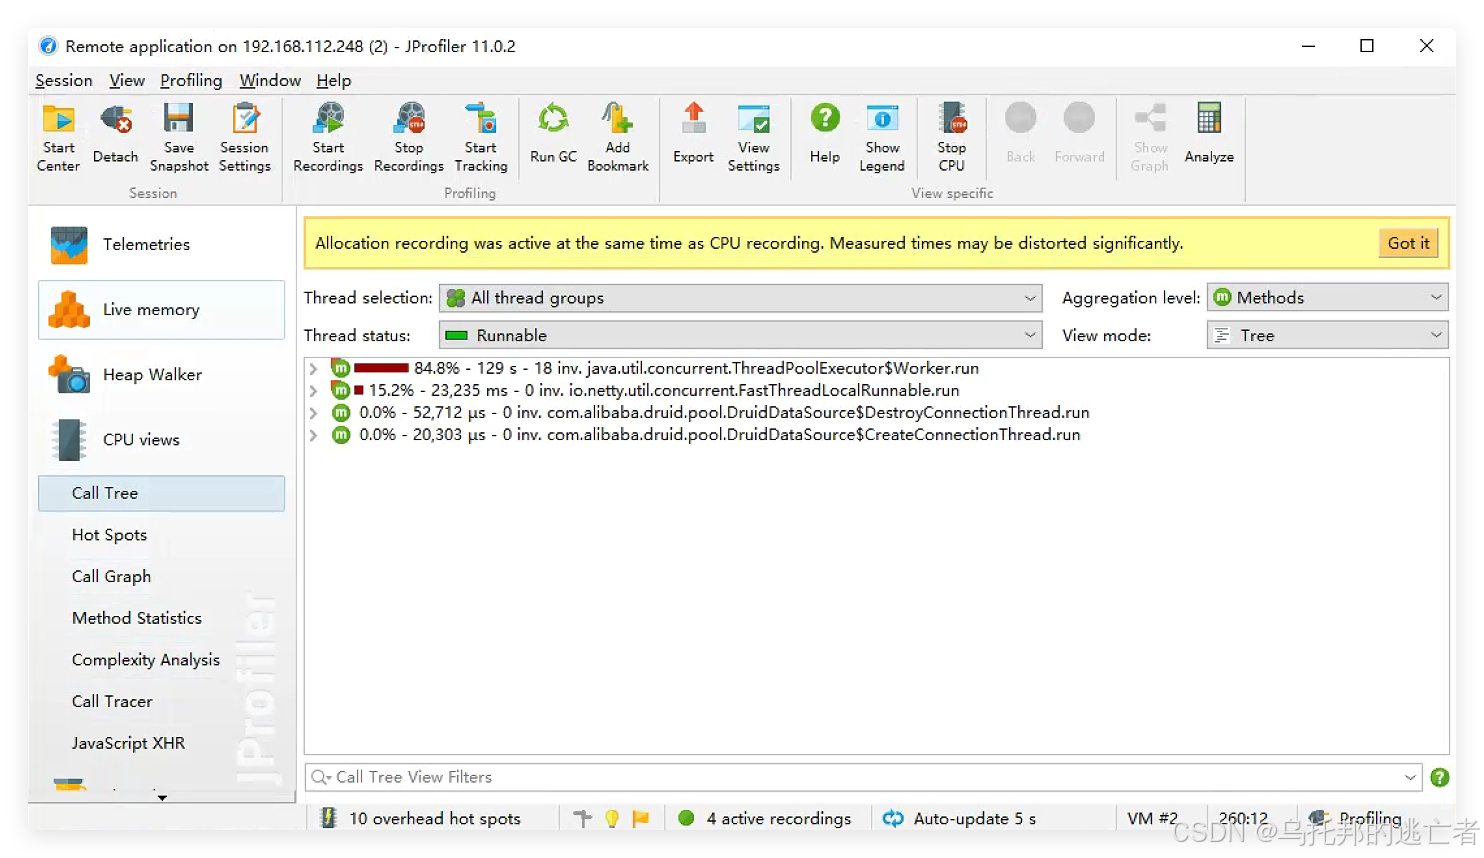Expand the DestroyConnectionThread.run node

pyautogui.click(x=314, y=413)
